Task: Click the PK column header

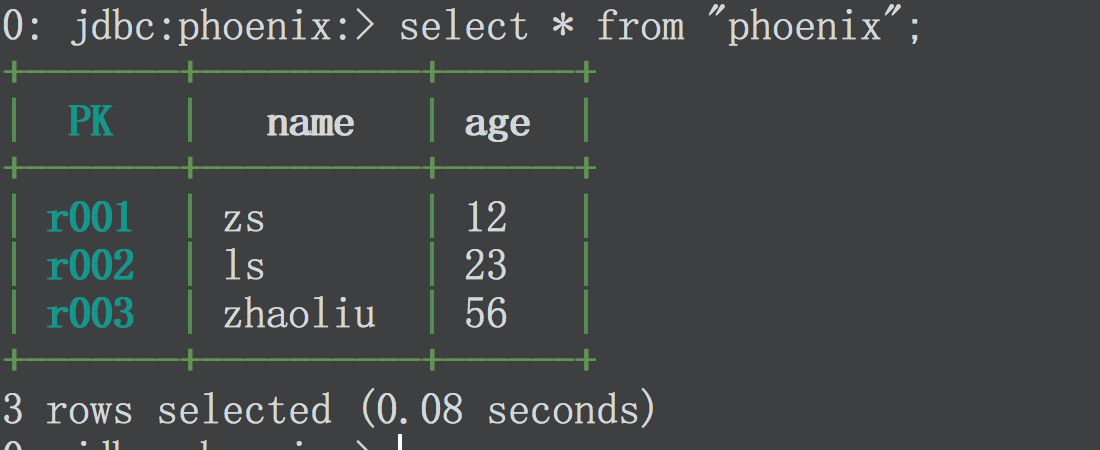Action: [91, 122]
